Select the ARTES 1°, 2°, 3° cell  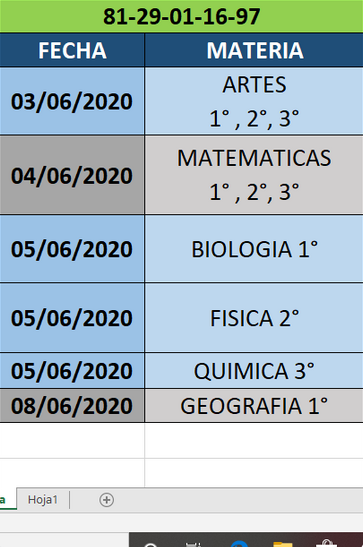[x=254, y=101]
